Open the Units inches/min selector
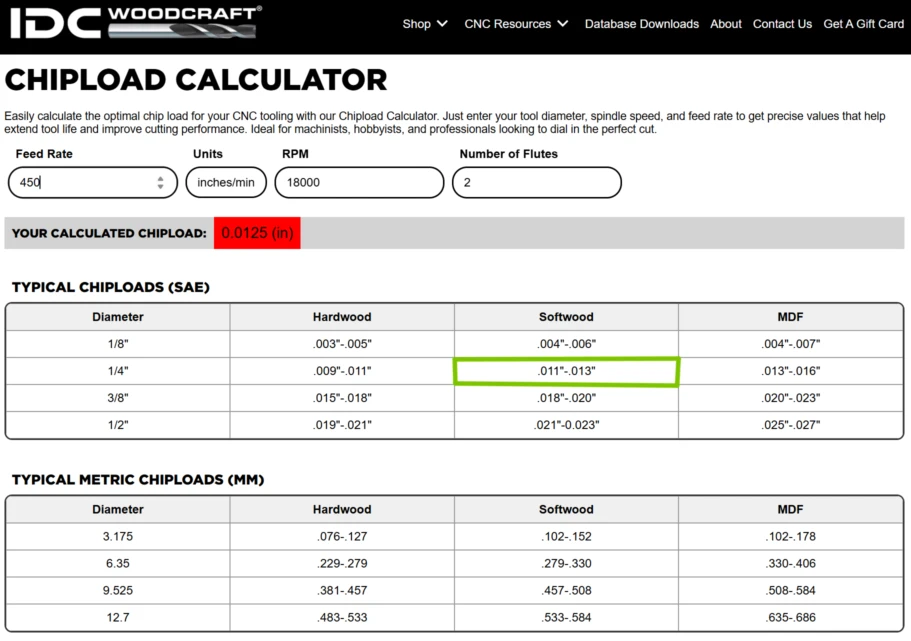The width and height of the screenshot is (911, 641). pyautogui.click(x=226, y=182)
